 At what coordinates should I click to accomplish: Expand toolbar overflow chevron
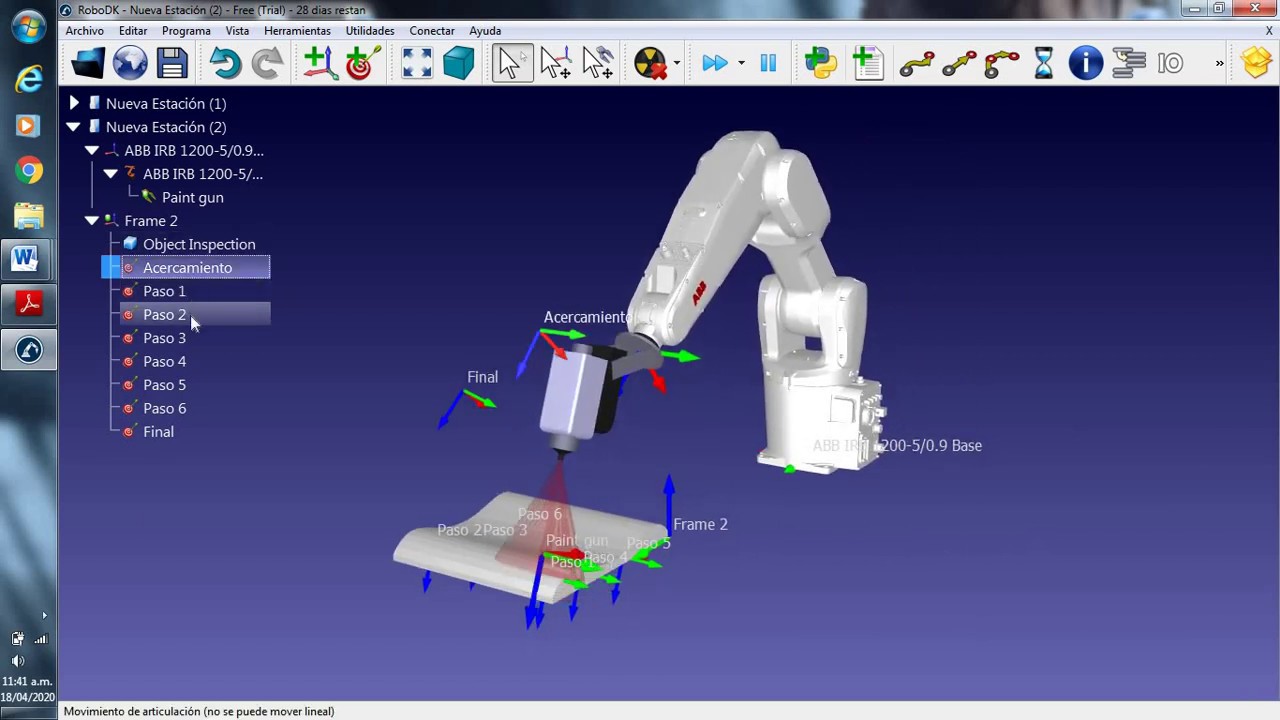pyautogui.click(x=1219, y=63)
